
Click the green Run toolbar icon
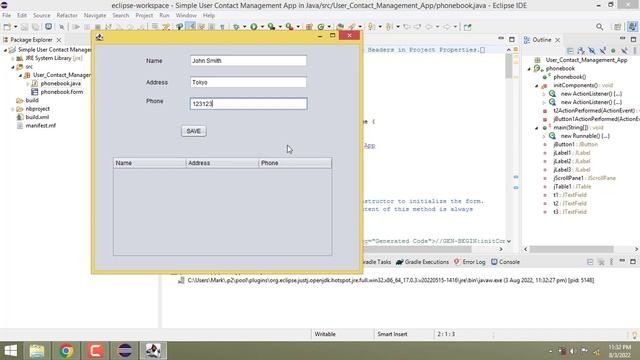click(x=253, y=27)
